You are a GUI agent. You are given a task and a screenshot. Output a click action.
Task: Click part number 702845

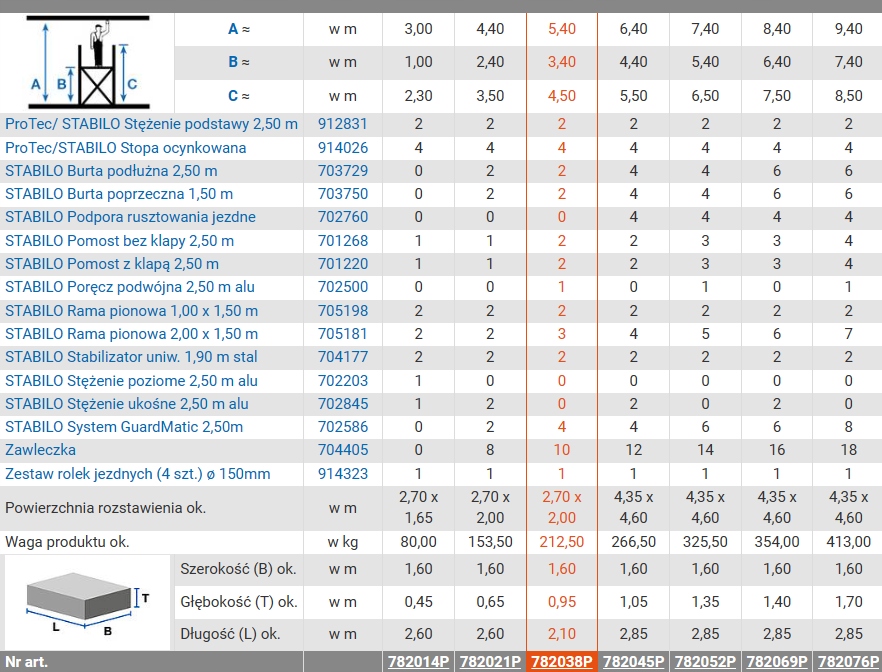[x=343, y=404]
